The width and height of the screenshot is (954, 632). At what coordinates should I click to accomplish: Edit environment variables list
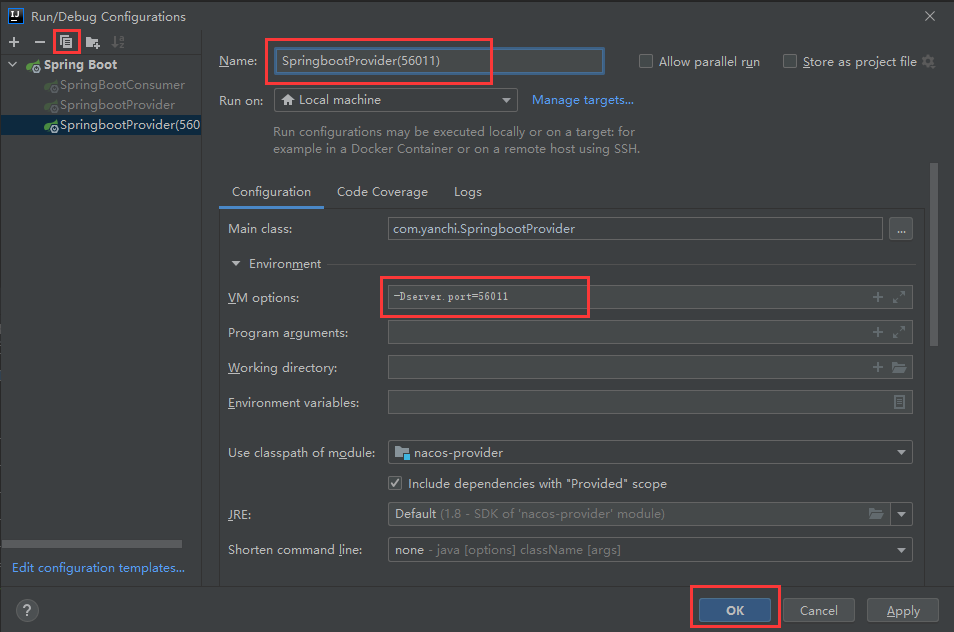pyautogui.click(x=899, y=402)
